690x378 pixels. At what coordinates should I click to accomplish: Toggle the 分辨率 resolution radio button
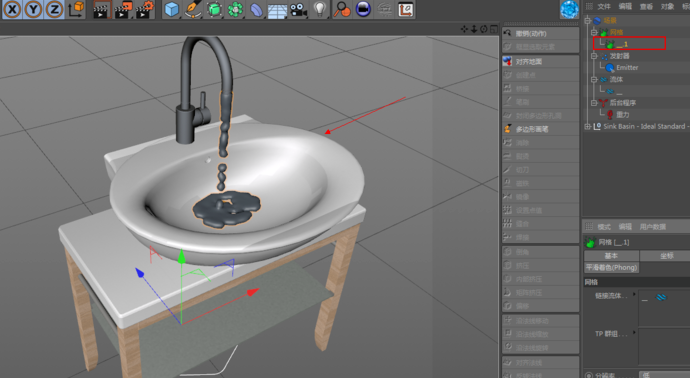point(589,375)
